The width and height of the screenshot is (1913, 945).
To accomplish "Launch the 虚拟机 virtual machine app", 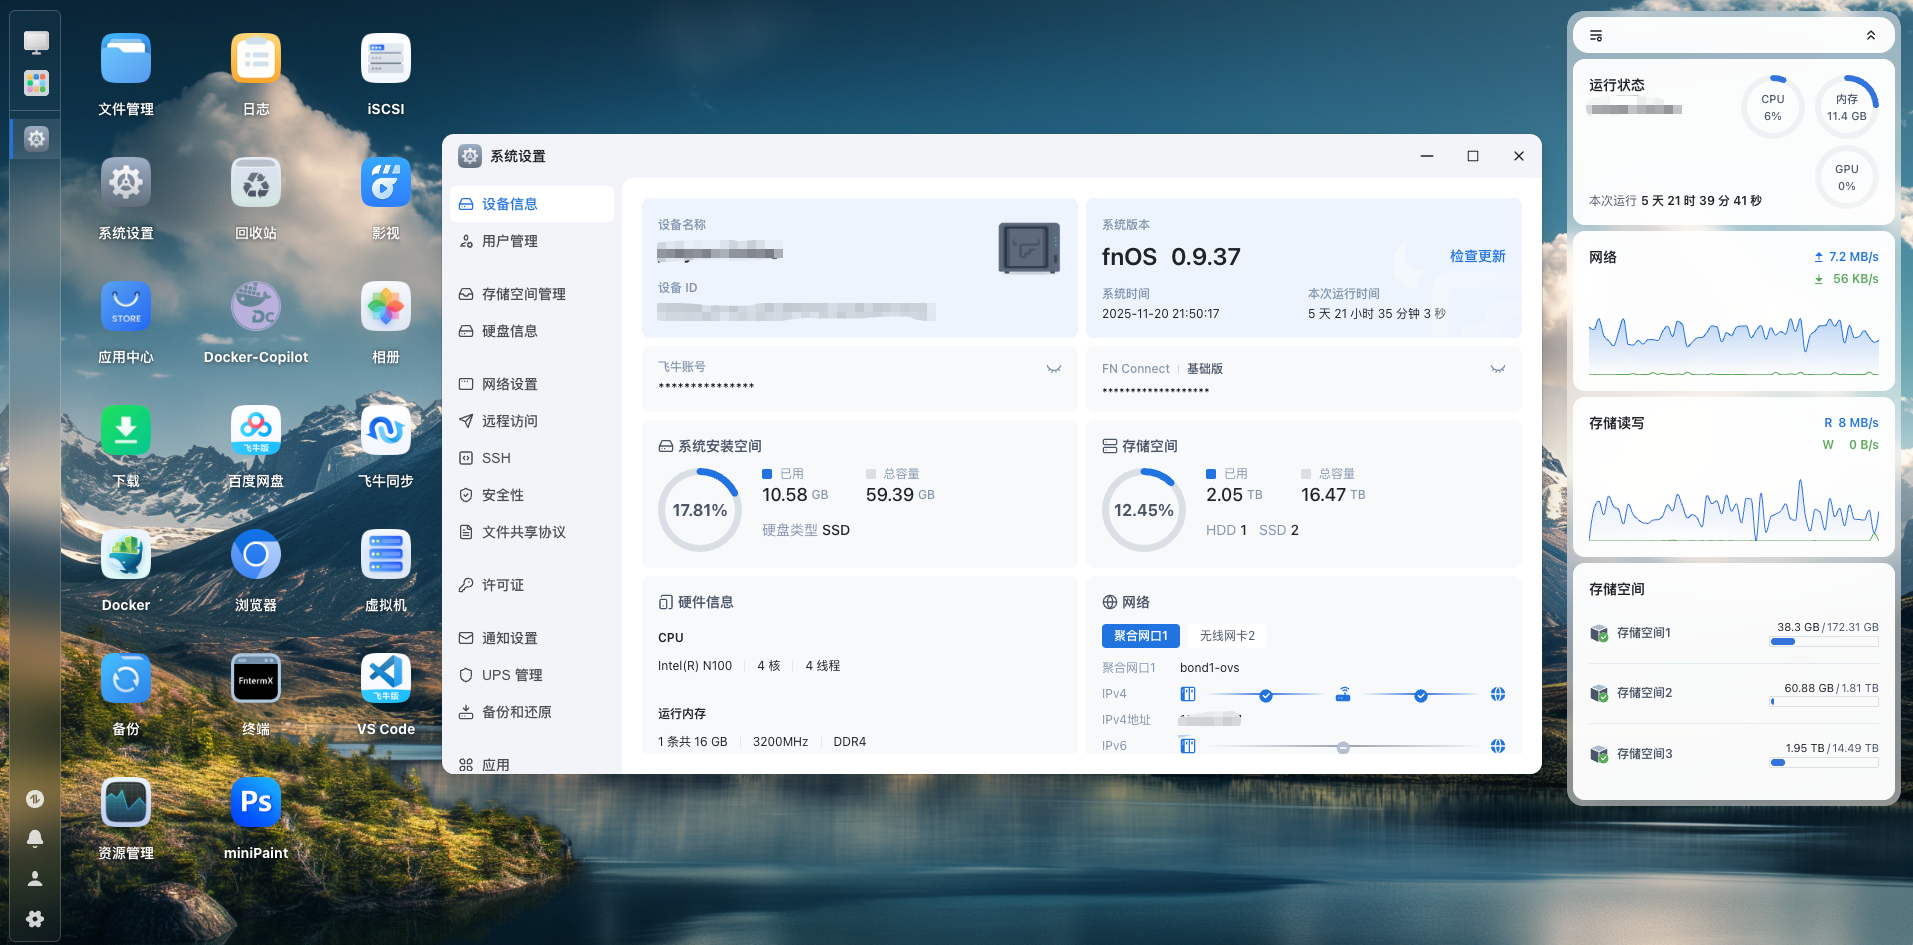I will (x=386, y=555).
